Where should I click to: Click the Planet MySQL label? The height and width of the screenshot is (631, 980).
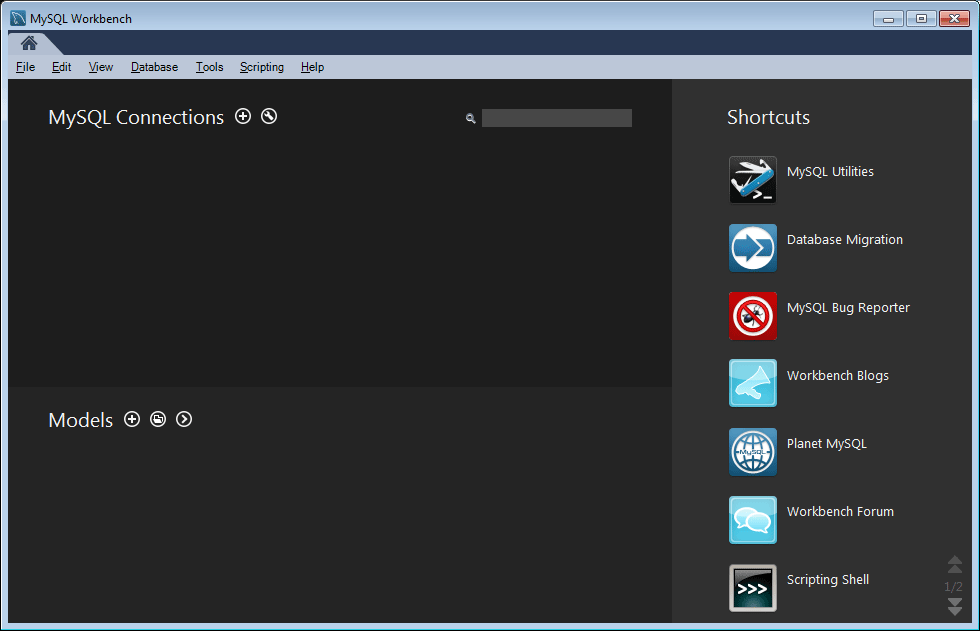coord(826,444)
